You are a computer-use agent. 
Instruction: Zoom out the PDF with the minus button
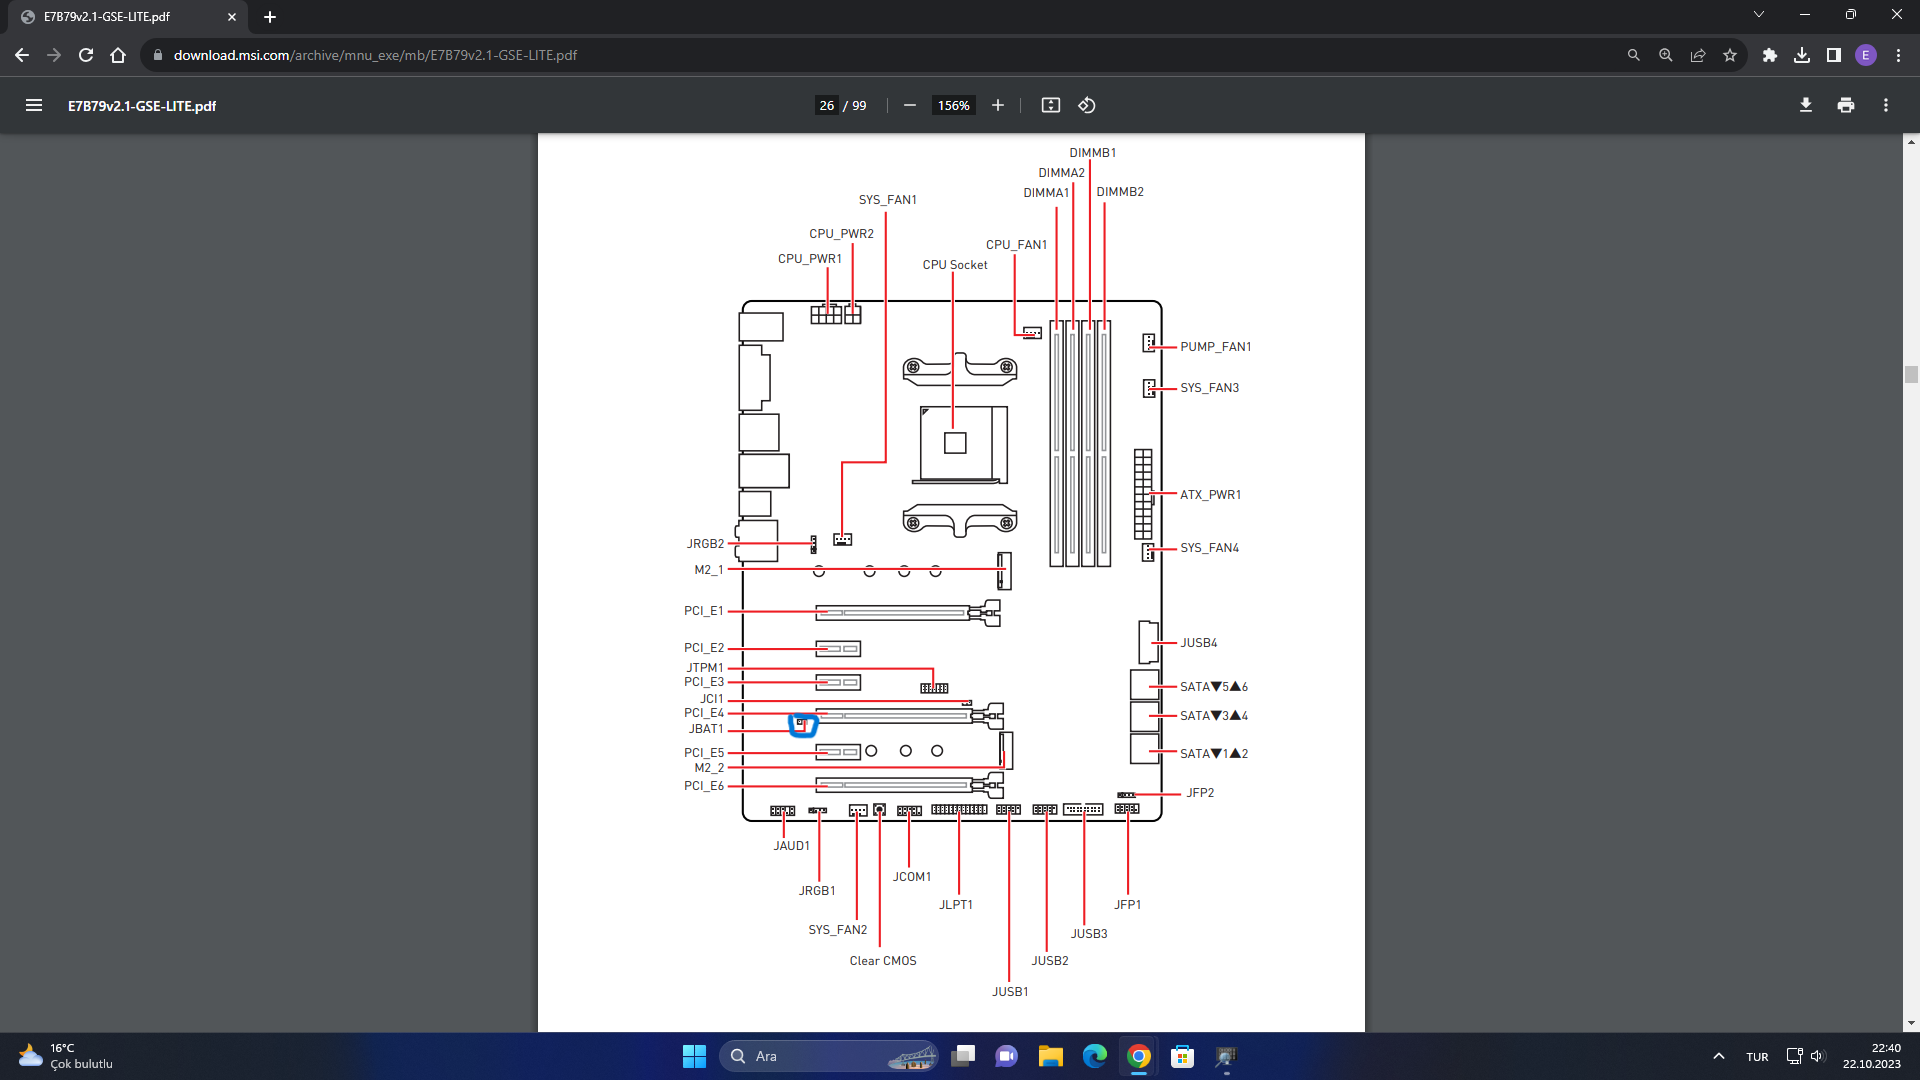click(x=910, y=105)
